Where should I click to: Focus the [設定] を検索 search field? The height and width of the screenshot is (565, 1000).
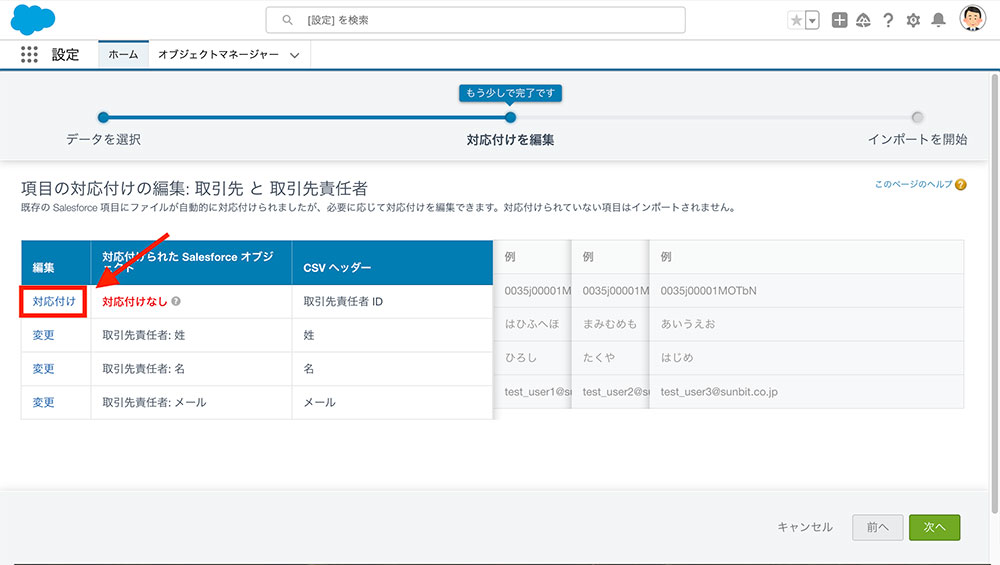click(476, 20)
